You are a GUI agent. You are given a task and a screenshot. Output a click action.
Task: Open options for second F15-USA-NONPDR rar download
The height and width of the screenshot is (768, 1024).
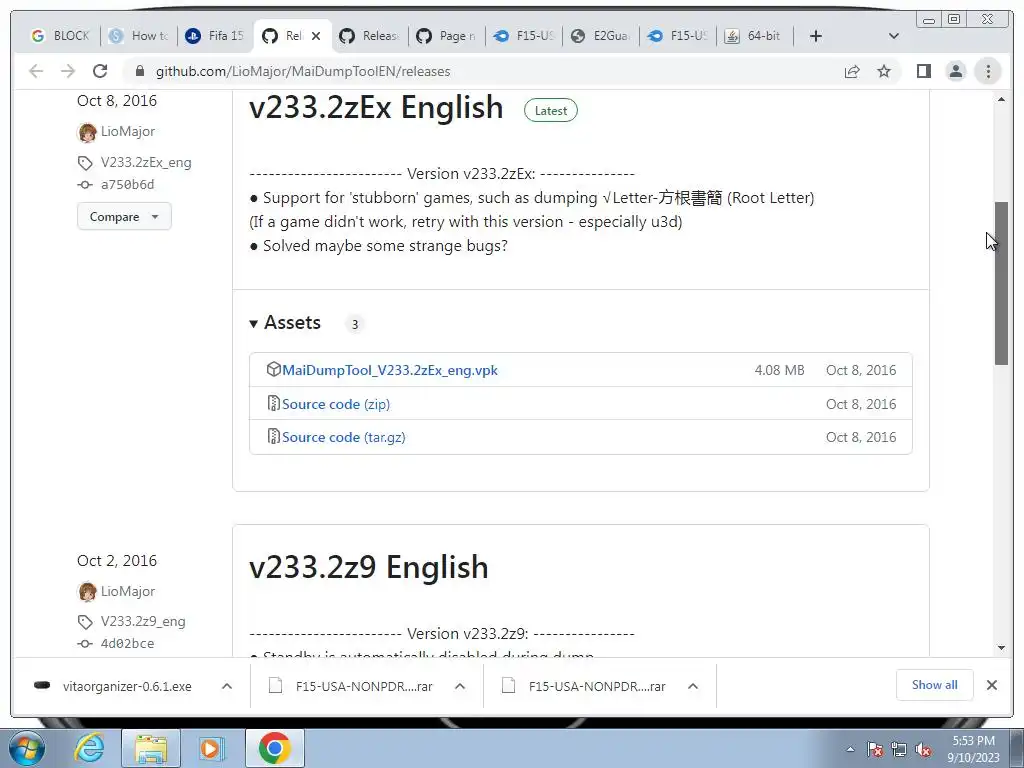point(693,686)
